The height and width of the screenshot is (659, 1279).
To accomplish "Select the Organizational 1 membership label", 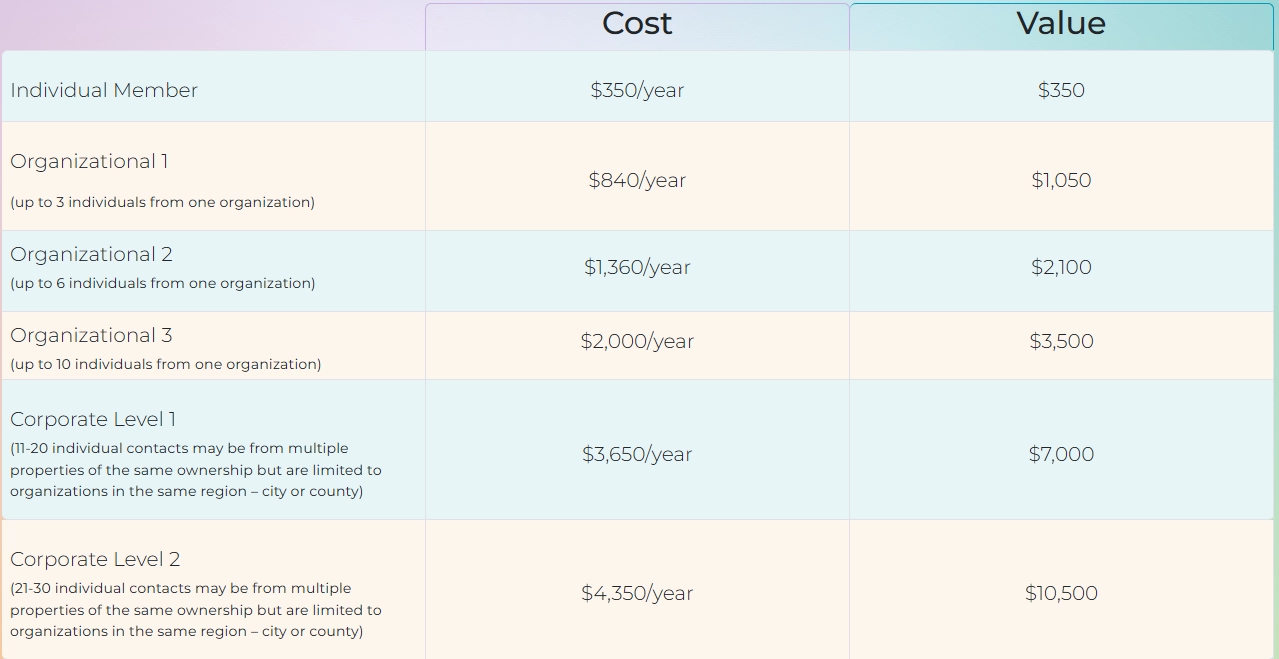I will click(89, 162).
